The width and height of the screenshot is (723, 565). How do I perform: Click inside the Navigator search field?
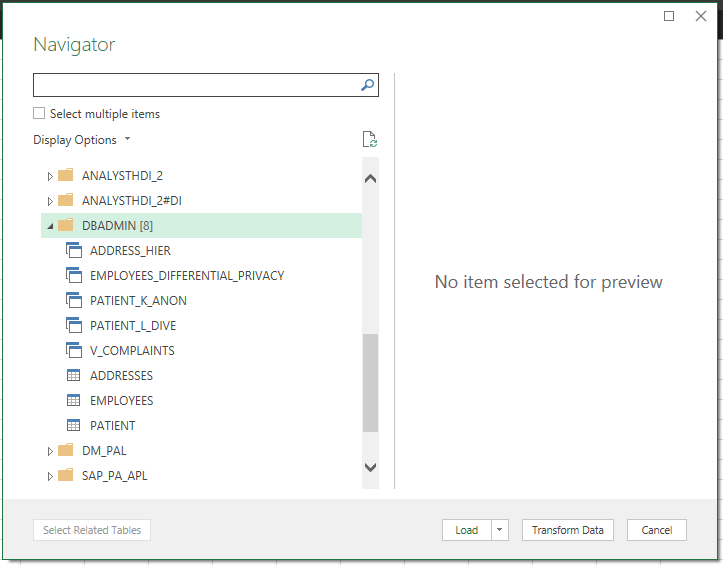coord(197,85)
